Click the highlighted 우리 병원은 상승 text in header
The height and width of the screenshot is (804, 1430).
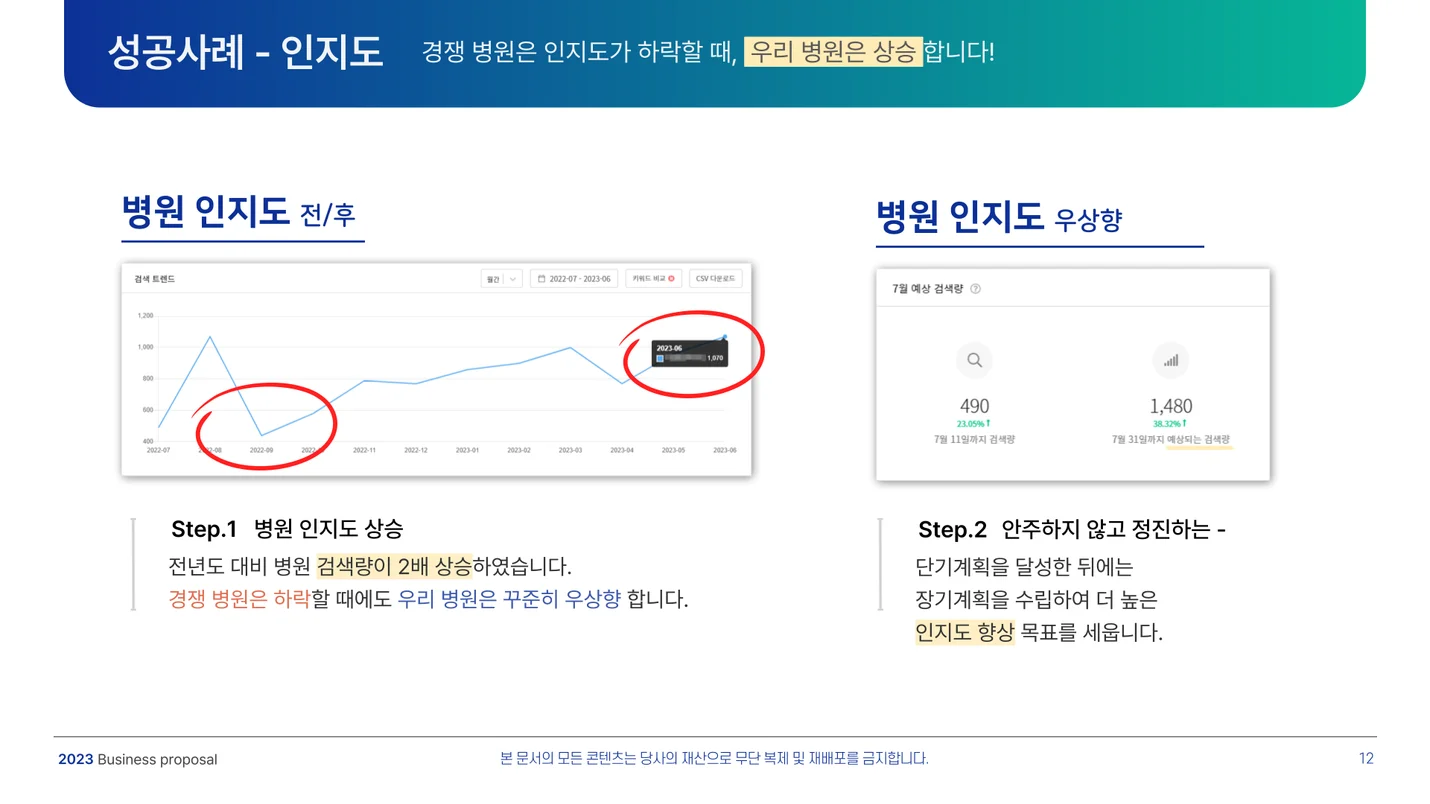[x=833, y=51]
